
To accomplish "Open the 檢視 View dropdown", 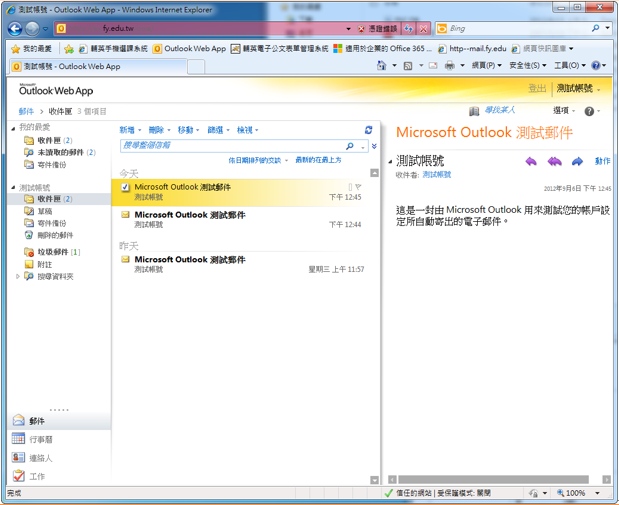I will click(x=248, y=130).
